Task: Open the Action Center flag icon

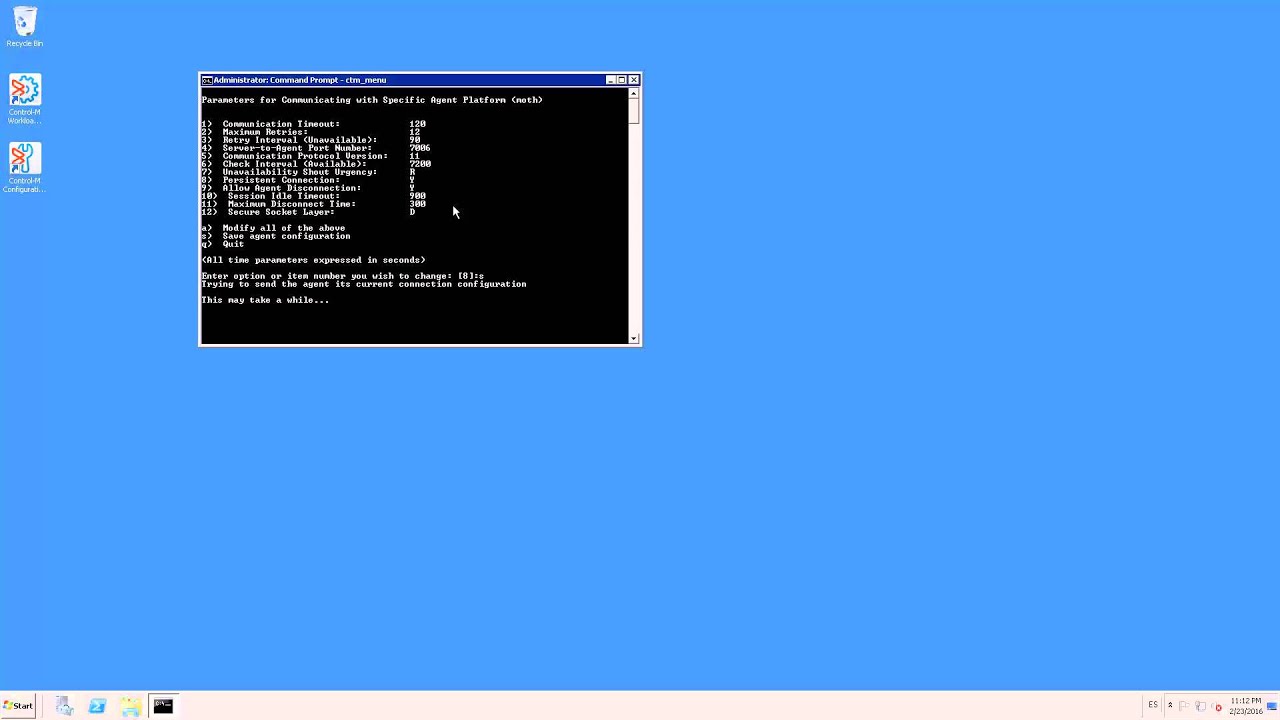Action: [x=1184, y=706]
